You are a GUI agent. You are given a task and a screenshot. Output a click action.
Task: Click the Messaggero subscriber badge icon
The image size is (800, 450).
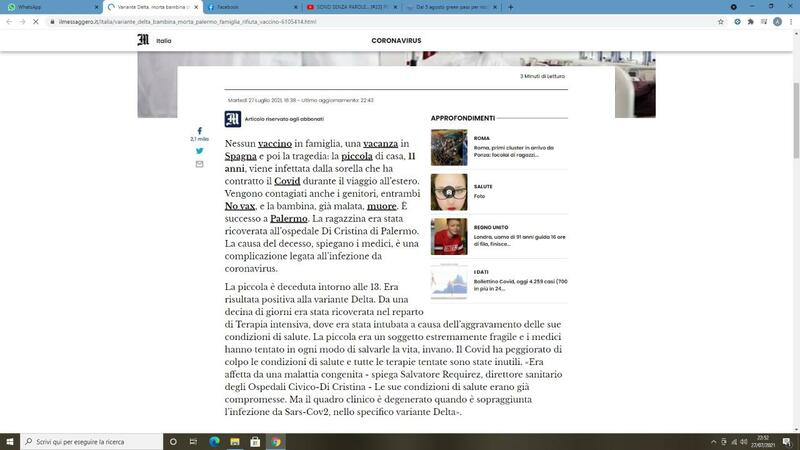(233, 119)
